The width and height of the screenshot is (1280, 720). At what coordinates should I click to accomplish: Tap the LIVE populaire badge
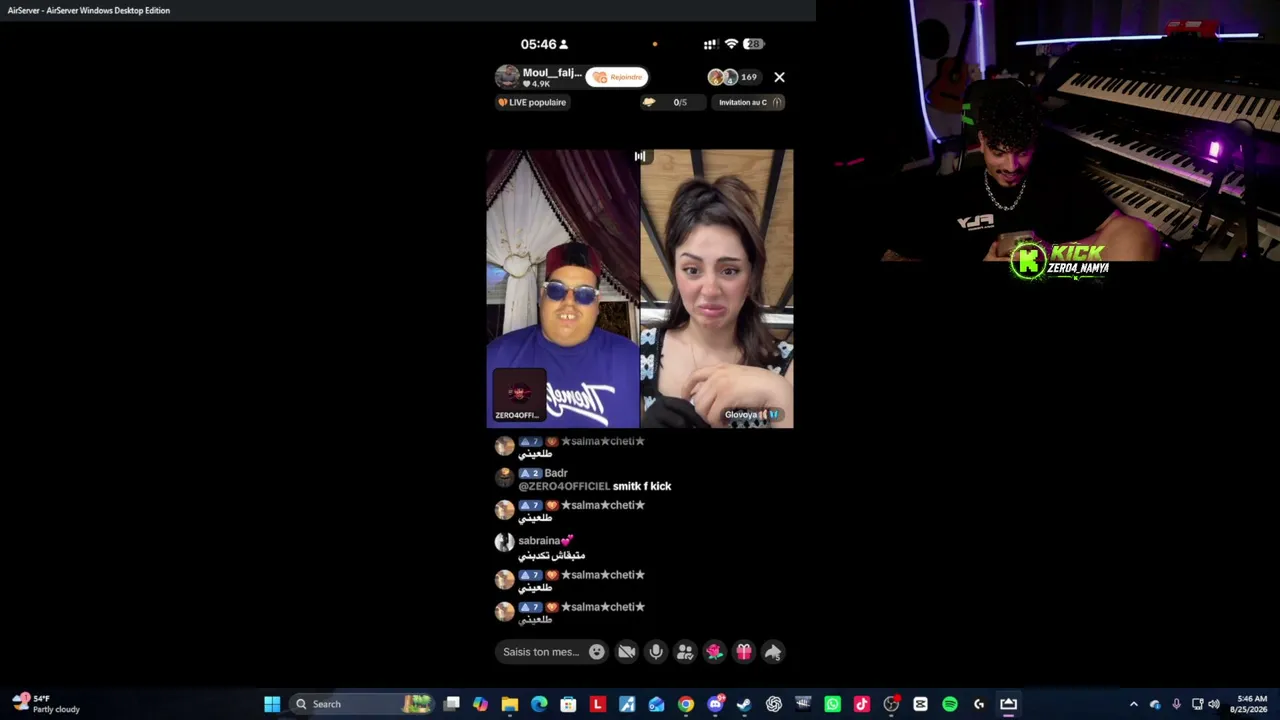click(x=532, y=102)
